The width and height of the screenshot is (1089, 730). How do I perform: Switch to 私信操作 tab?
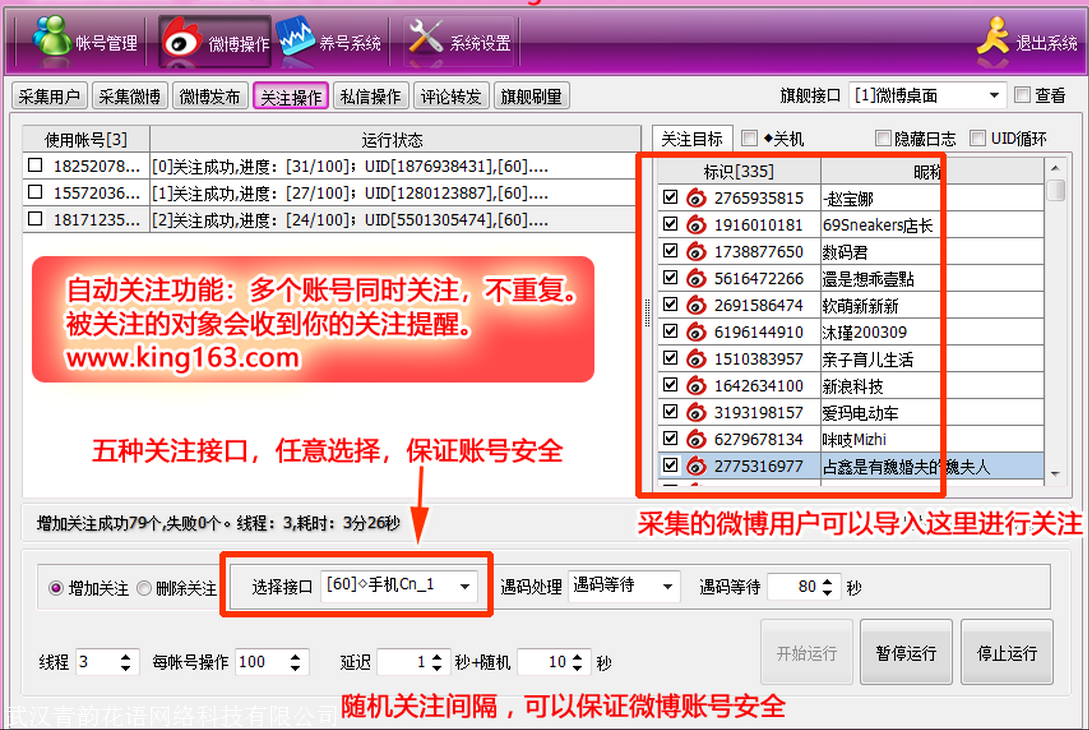(x=370, y=97)
